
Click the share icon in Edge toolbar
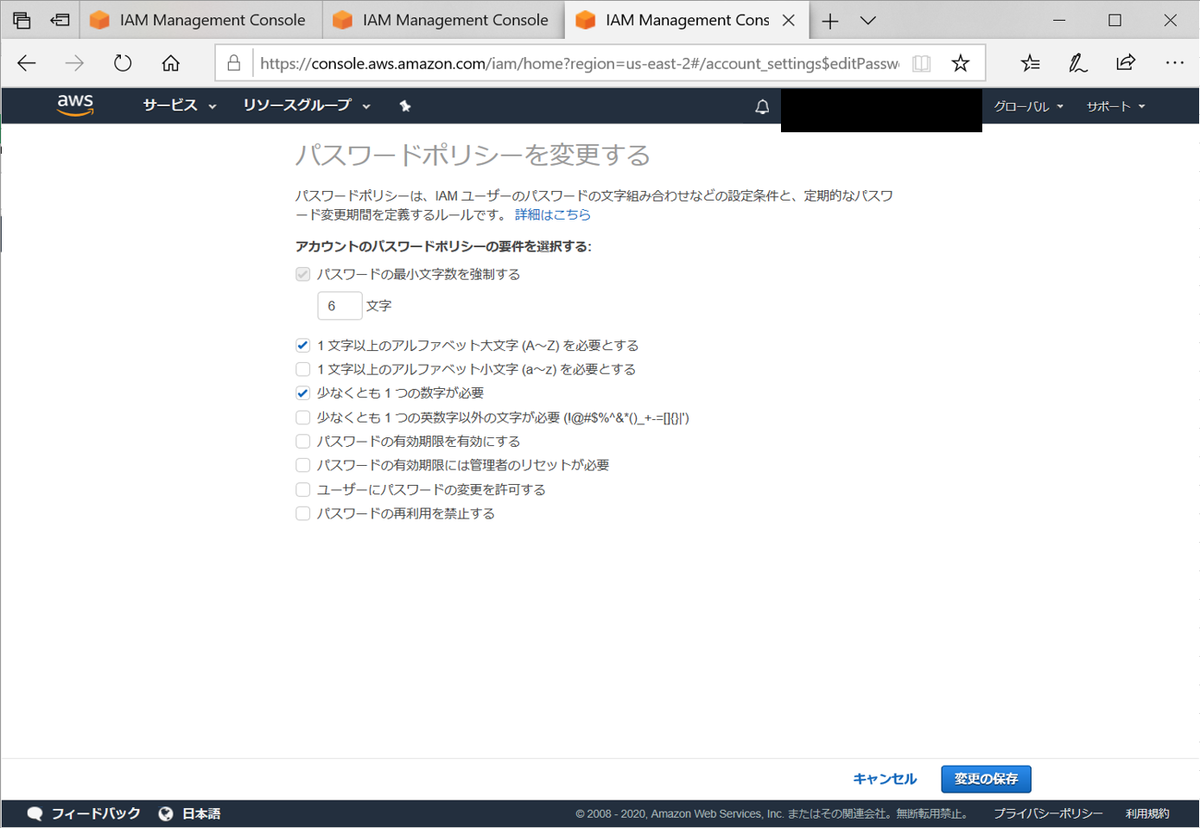click(1125, 61)
